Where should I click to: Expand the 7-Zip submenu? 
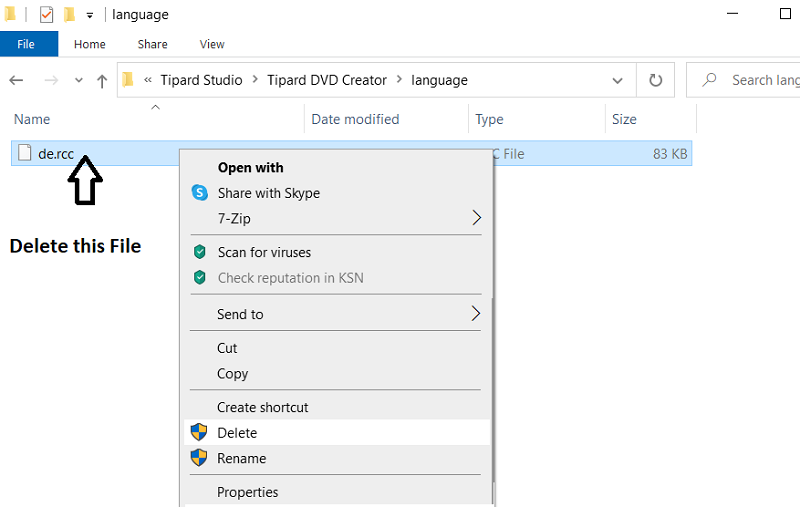coord(476,218)
